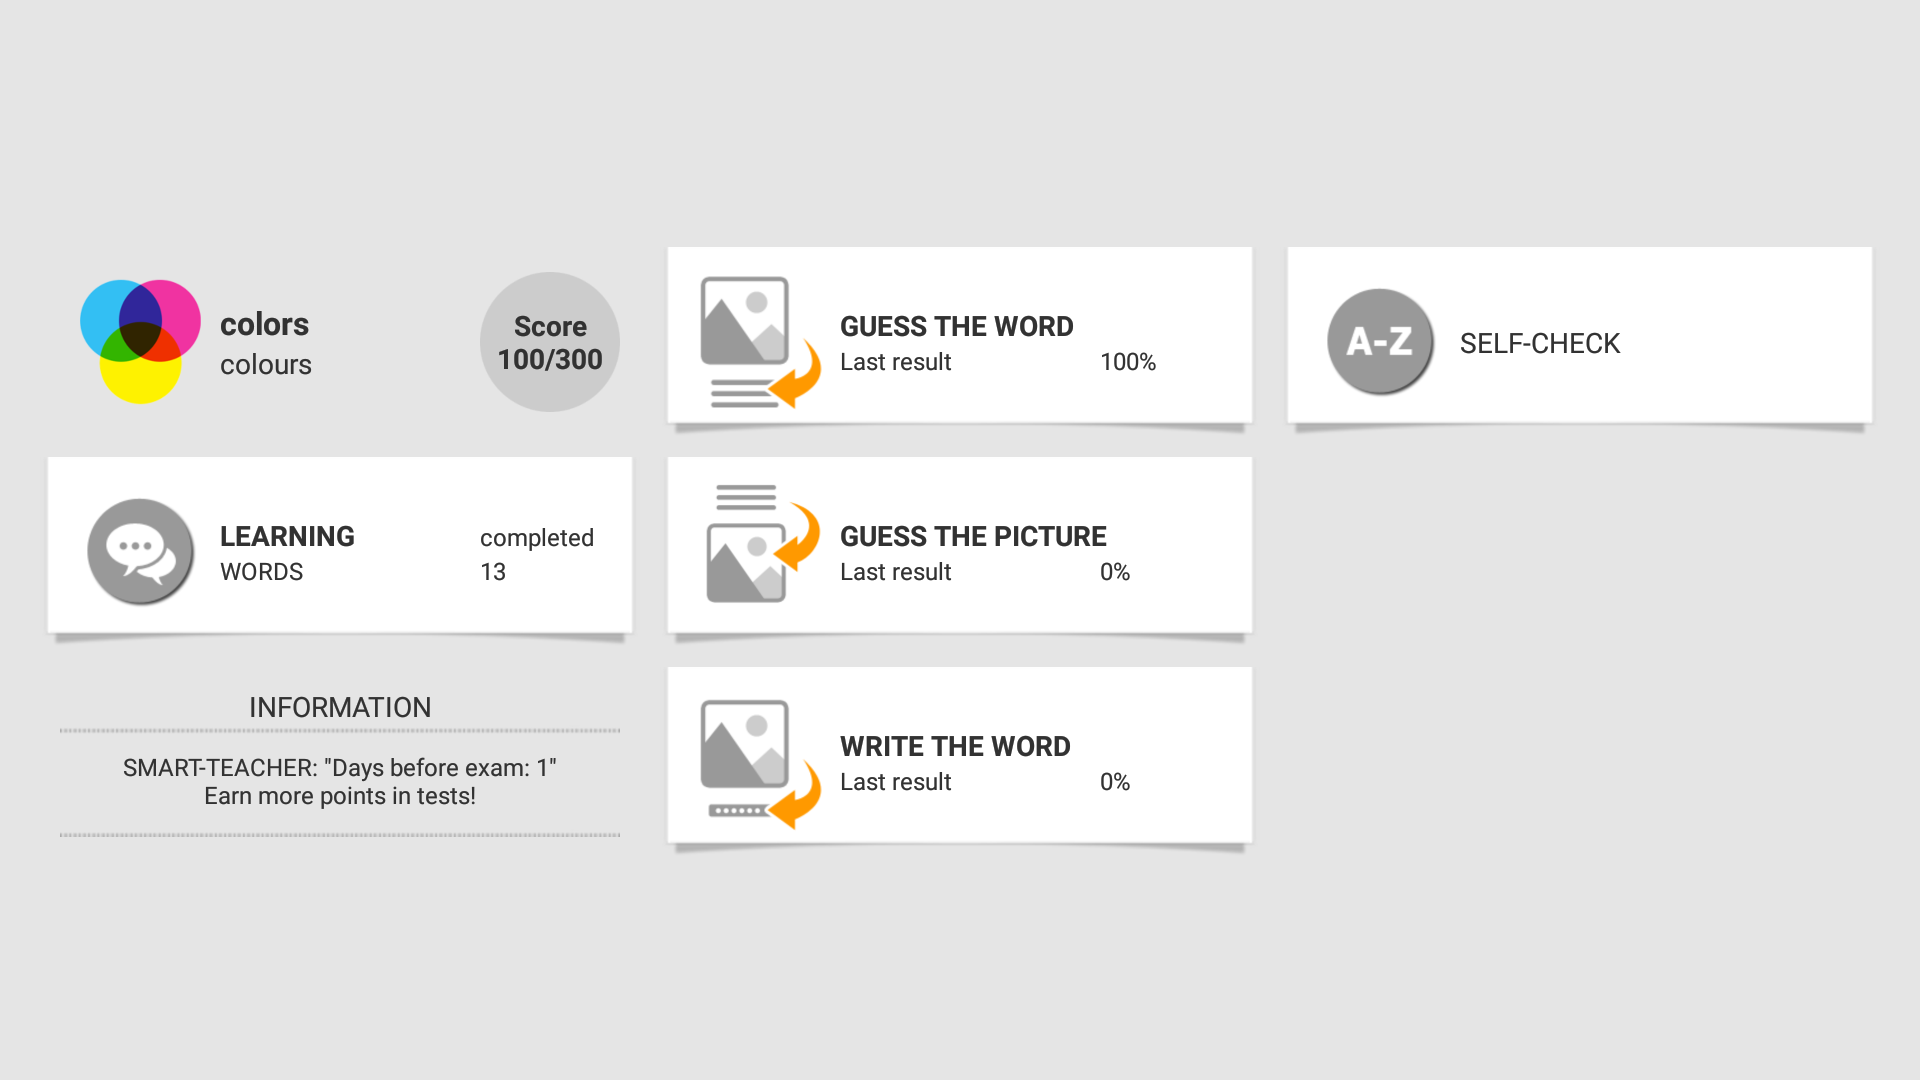Screen dimensions: 1920x1080
Task: Select the colors title text
Action: pos(264,325)
